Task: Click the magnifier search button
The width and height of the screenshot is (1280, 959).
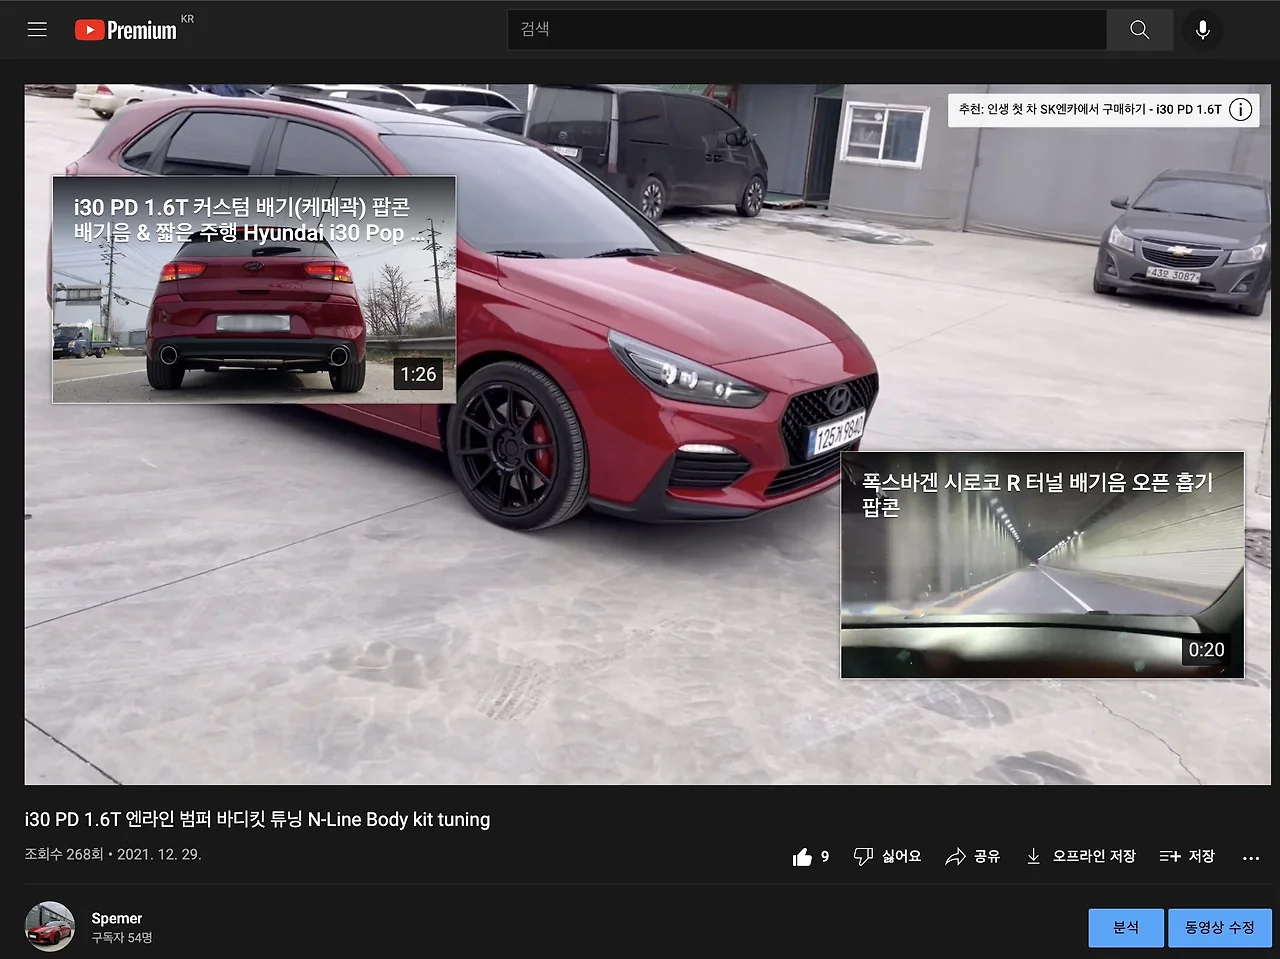Action: 1139,30
